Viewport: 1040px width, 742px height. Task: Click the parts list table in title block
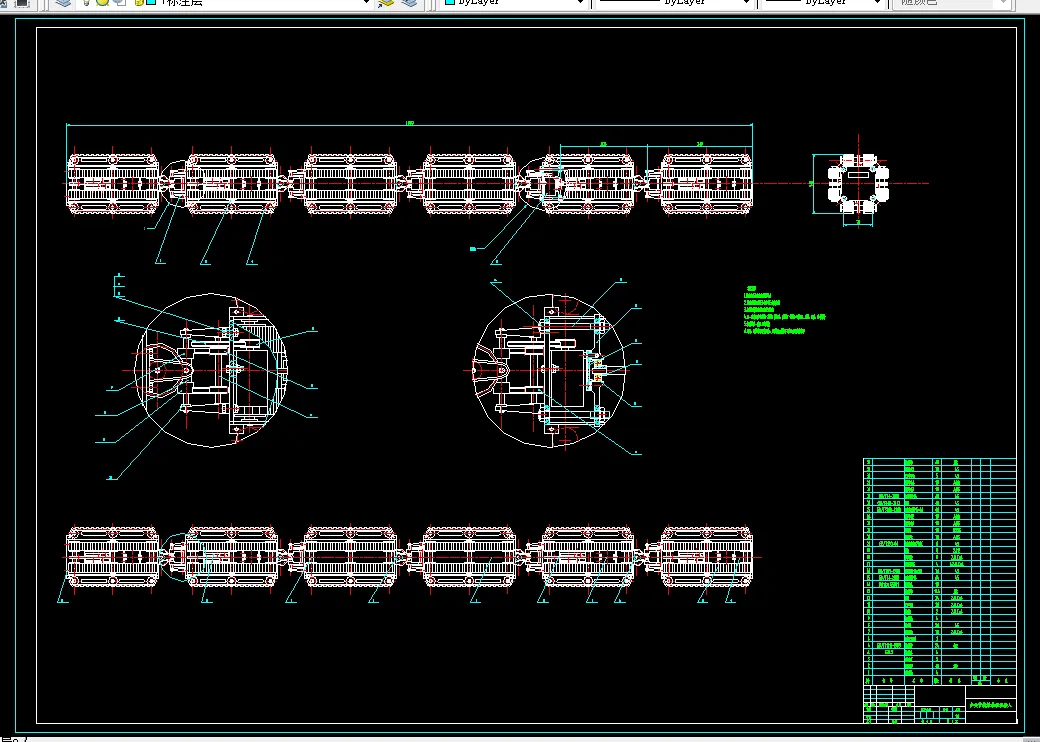click(x=939, y=572)
